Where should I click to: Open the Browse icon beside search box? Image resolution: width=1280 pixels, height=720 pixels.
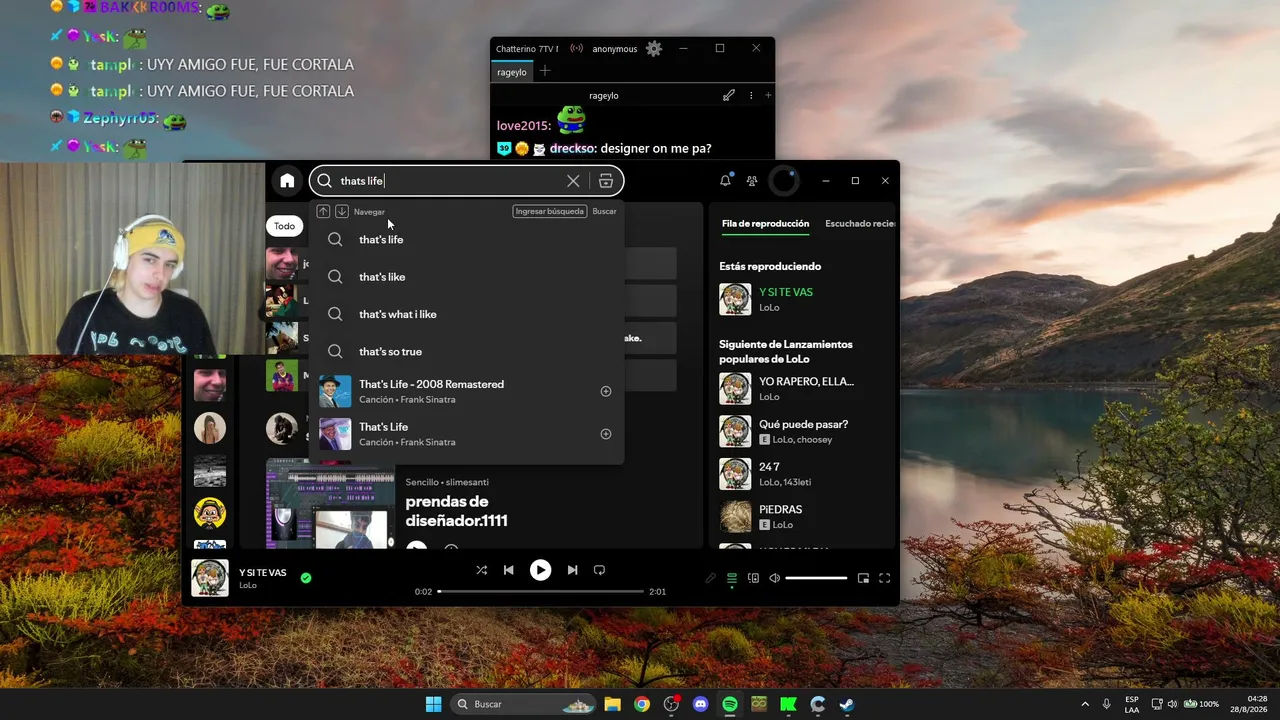[606, 181]
